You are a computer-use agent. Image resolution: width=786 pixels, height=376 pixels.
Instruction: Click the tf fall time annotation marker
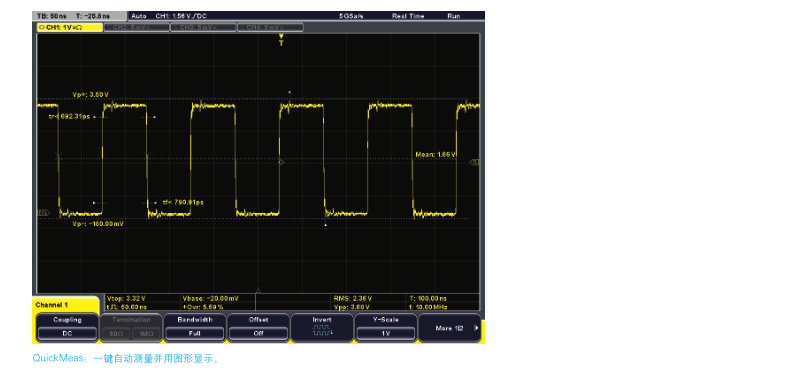[x=183, y=202]
